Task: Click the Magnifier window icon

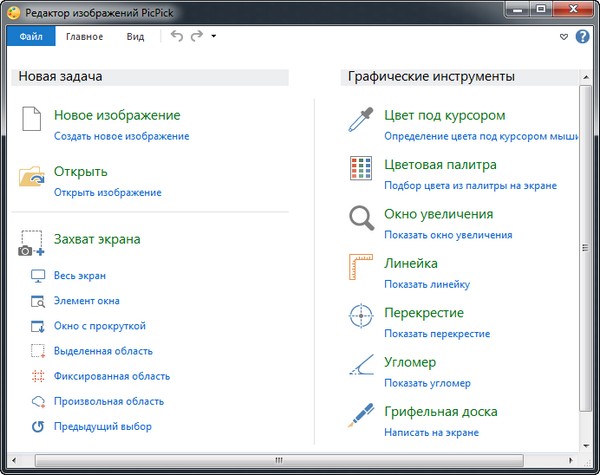Action: pyautogui.click(x=360, y=219)
